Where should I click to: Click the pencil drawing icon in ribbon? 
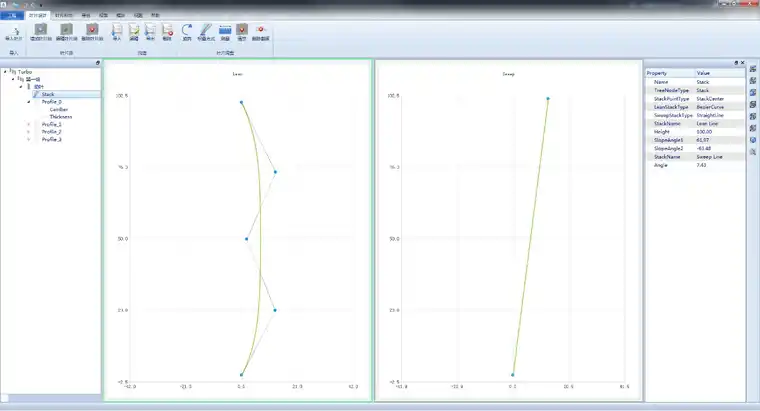(x=206, y=32)
